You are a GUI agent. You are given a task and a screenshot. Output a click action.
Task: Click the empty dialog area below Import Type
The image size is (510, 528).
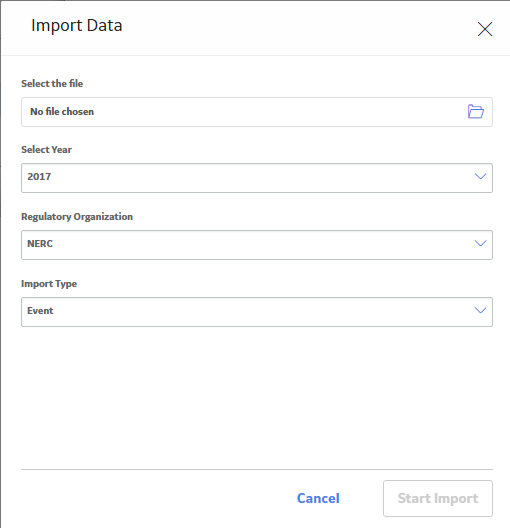(257, 397)
